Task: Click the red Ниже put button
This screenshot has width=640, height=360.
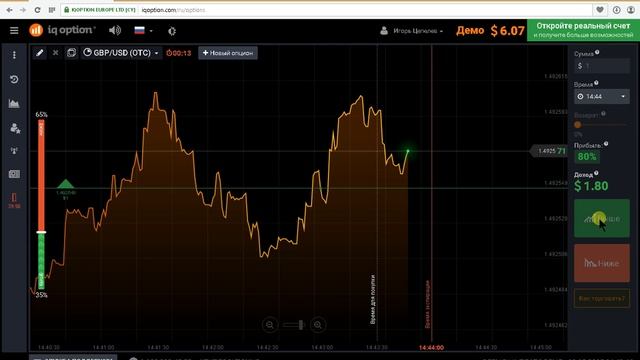Action: click(x=602, y=263)
